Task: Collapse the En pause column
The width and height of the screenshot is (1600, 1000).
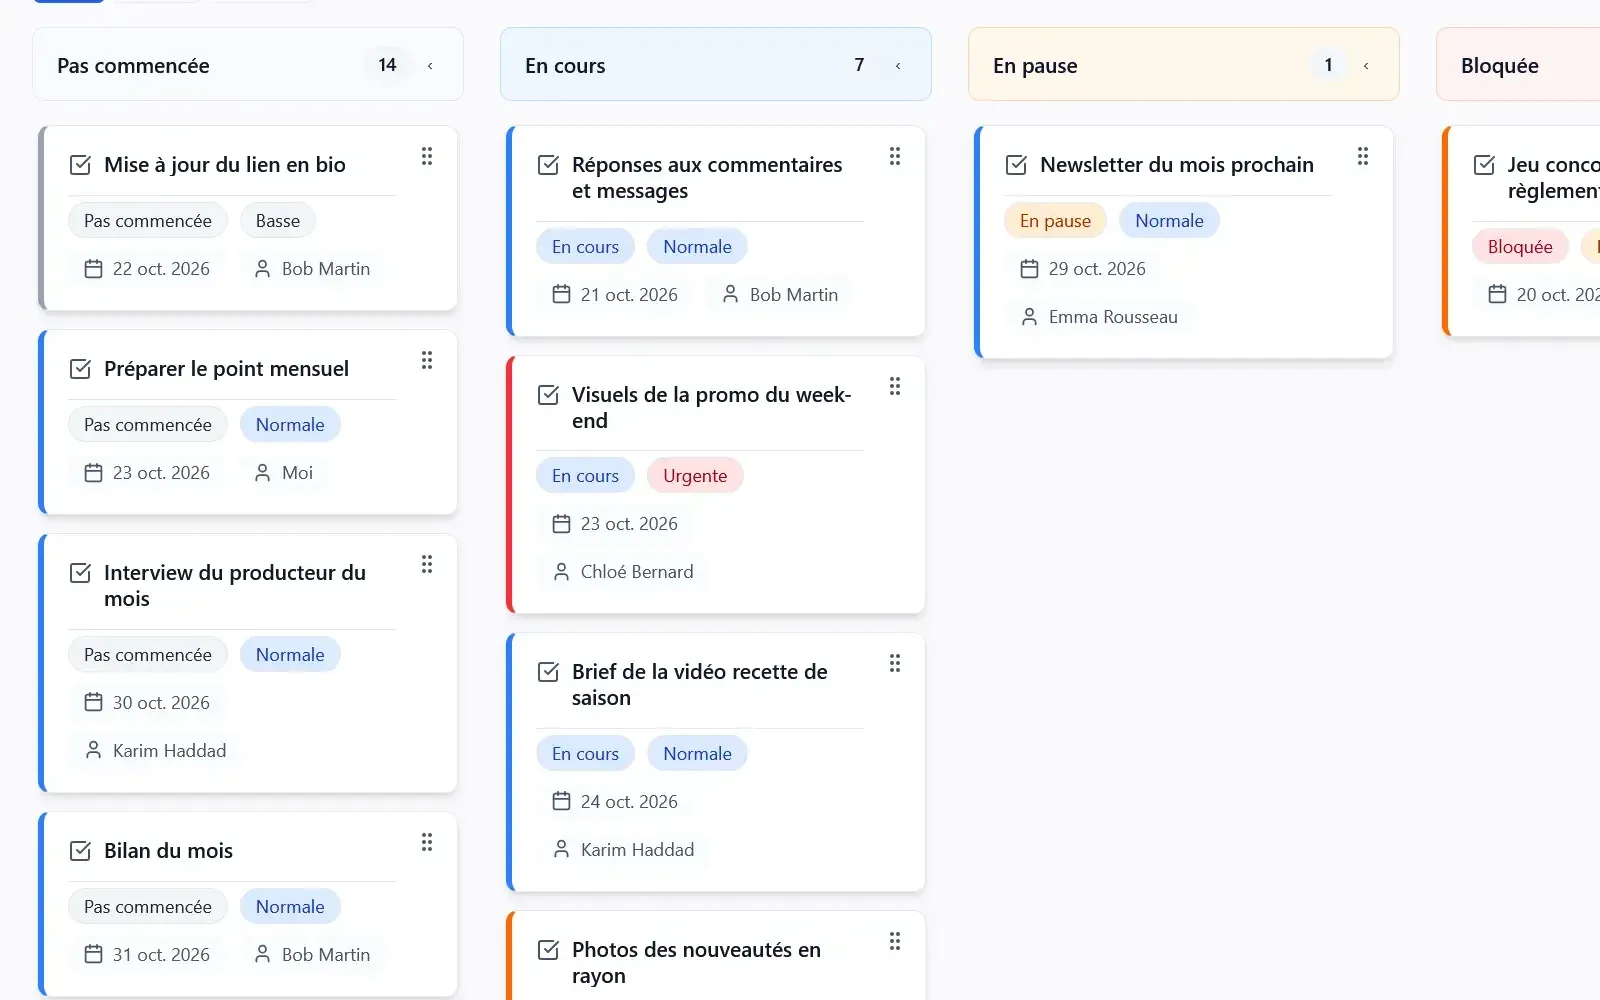Action: coord(1366,66)
